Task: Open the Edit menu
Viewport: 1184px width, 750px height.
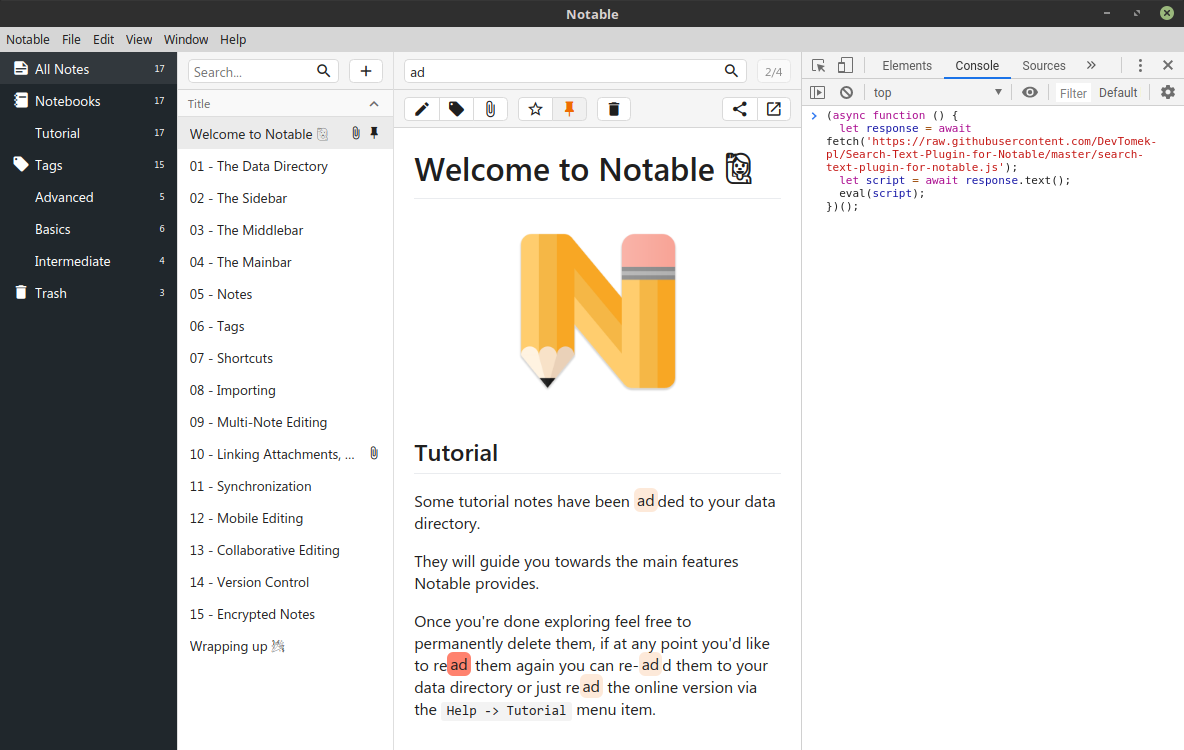Action: pyautogui.click(x=103, y=39)
